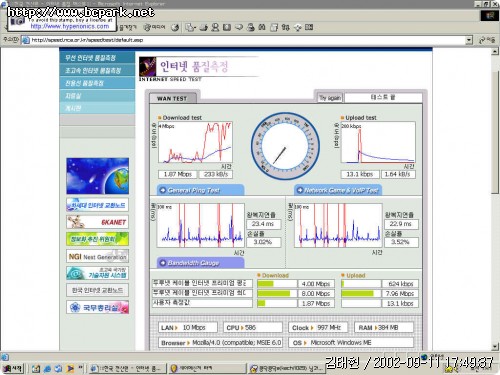Launch Windows Media Player from quick launch
This screenshot has height=375, width=500.
coord(70,369)
